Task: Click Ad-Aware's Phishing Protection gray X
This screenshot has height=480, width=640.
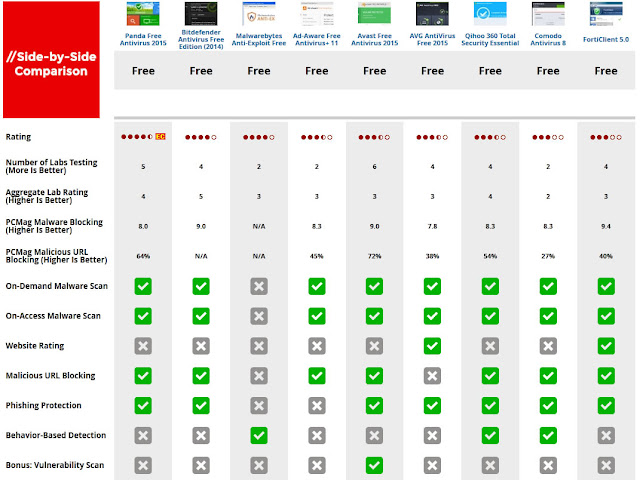Action: (317, 406)
